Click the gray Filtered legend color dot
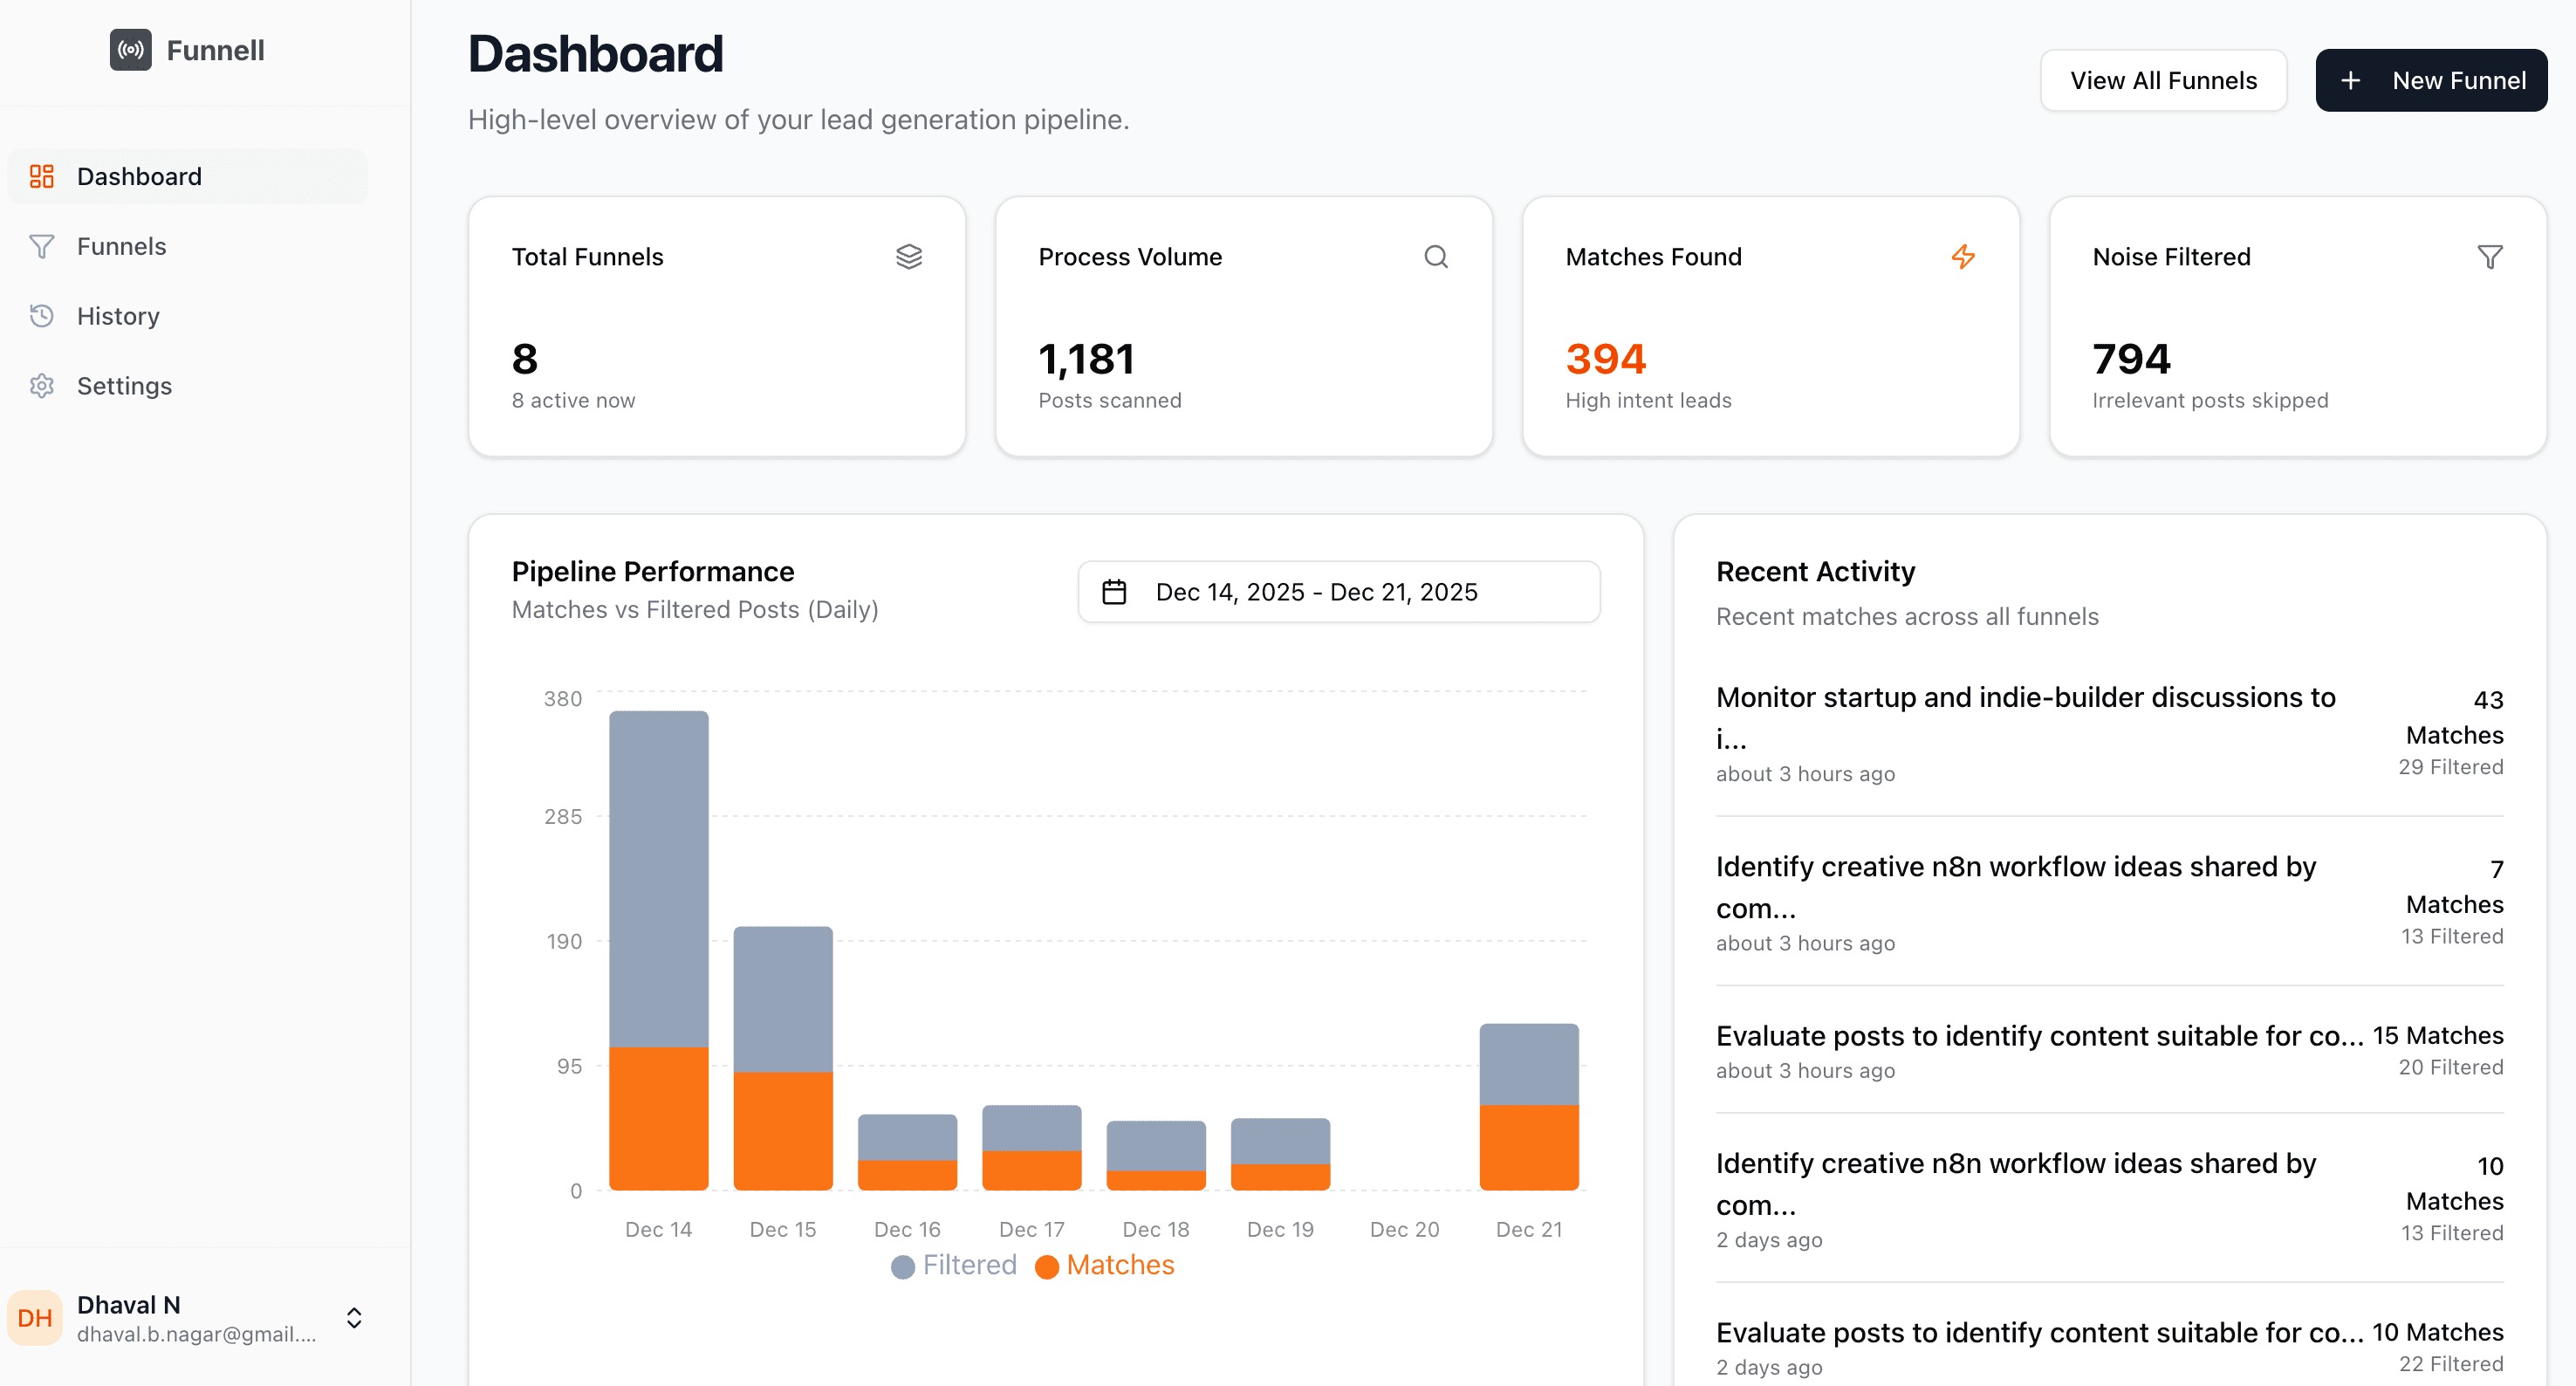This screenshot has width=2576, height=1386. click(x=903, y=1267)
